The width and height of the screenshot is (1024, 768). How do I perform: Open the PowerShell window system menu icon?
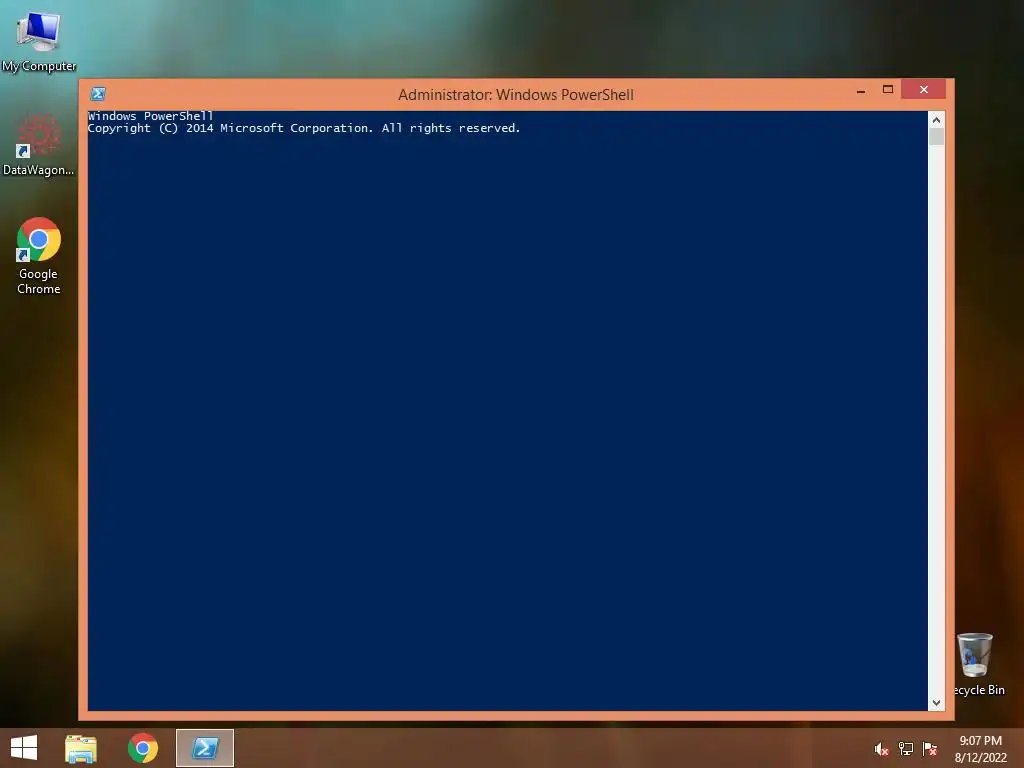[98, 94]
